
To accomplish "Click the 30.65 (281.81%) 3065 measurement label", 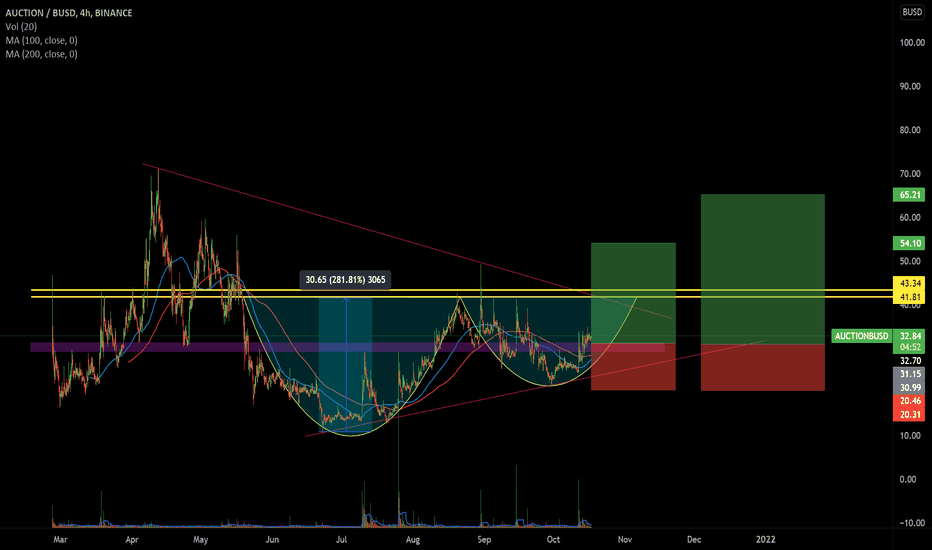I will click(345, 279).
